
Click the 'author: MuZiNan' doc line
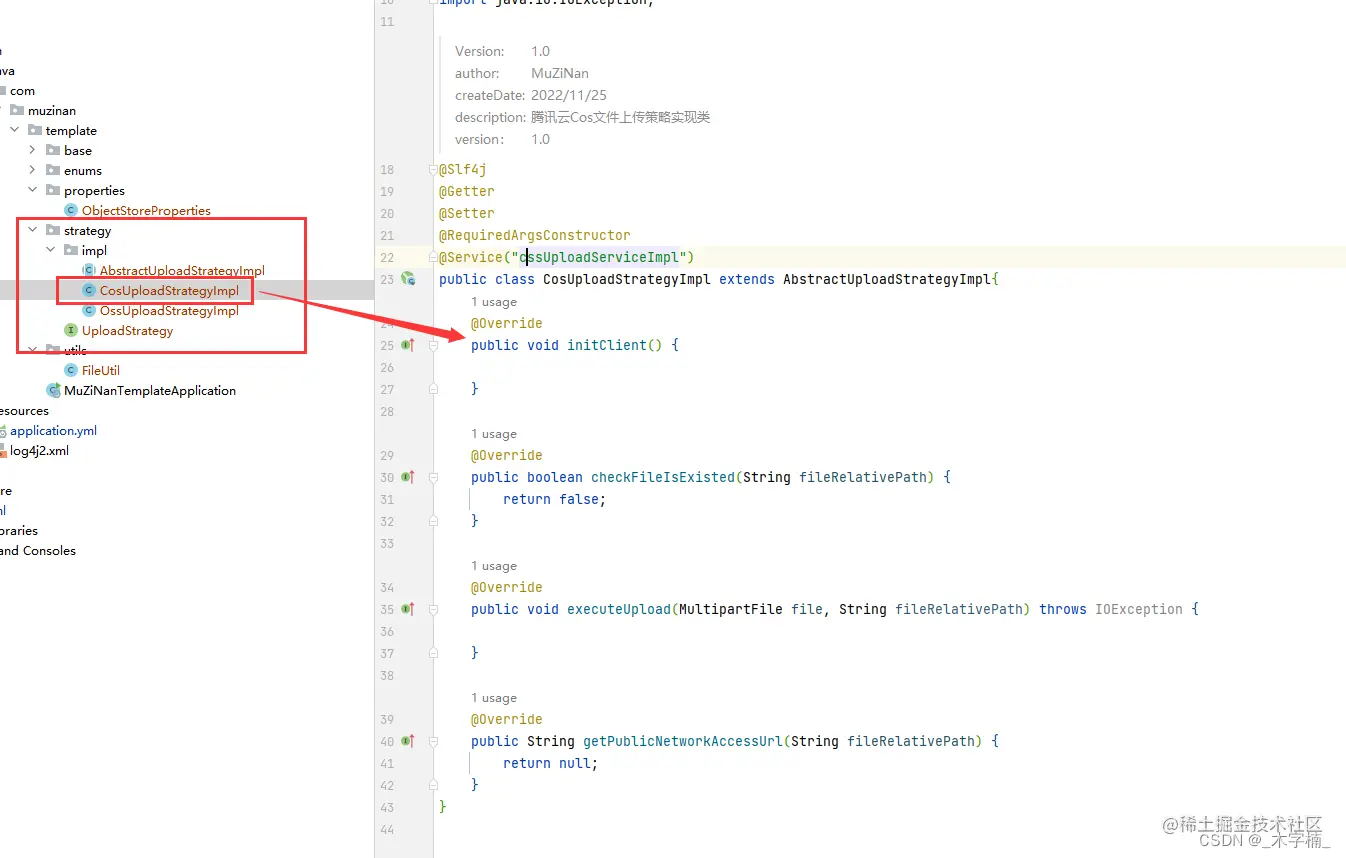pos(522,73)
